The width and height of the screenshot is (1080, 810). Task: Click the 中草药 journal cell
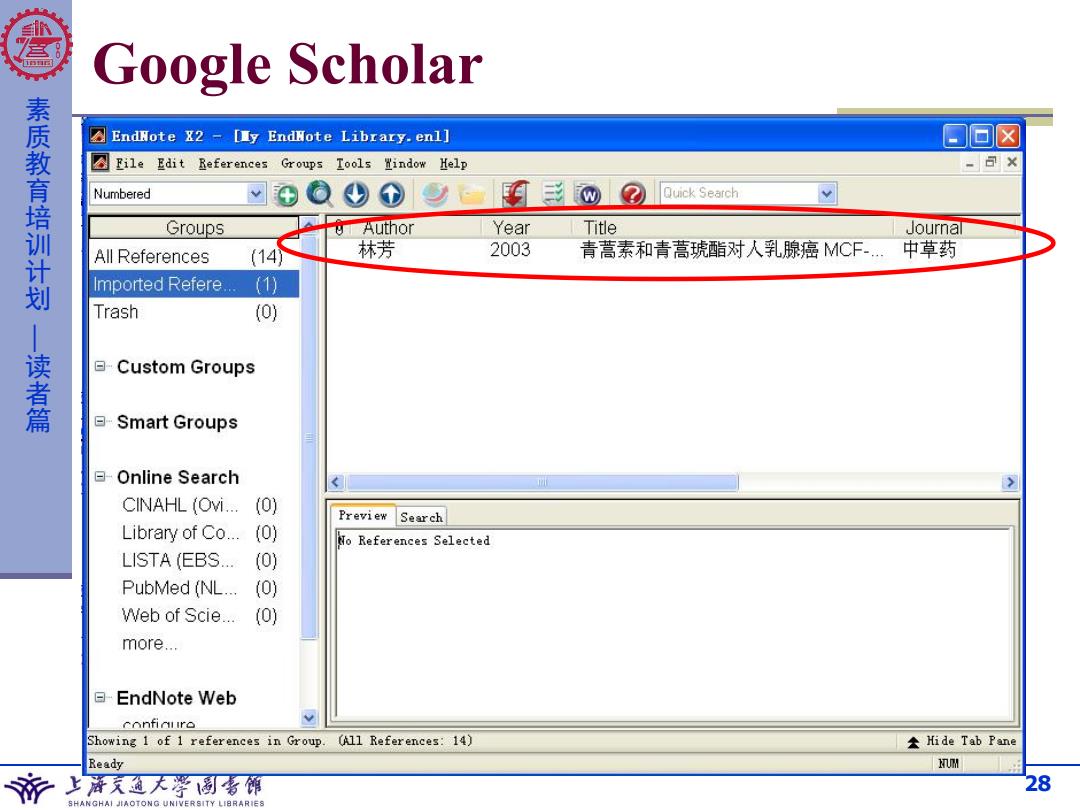click(929, 249)
